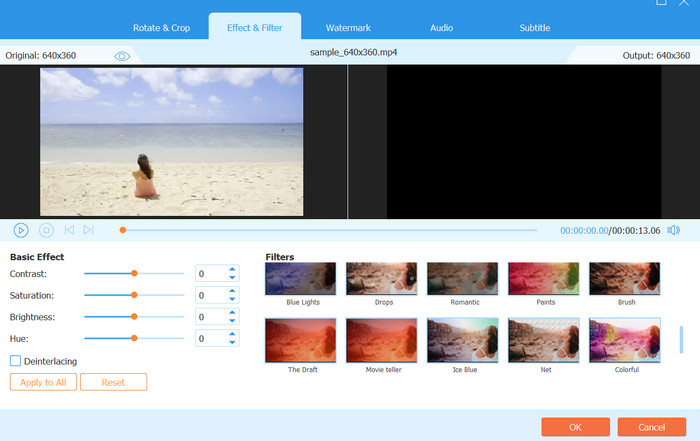Jump to previous frame icon
The image size is (700, 441).
click(x=69, y=230)
